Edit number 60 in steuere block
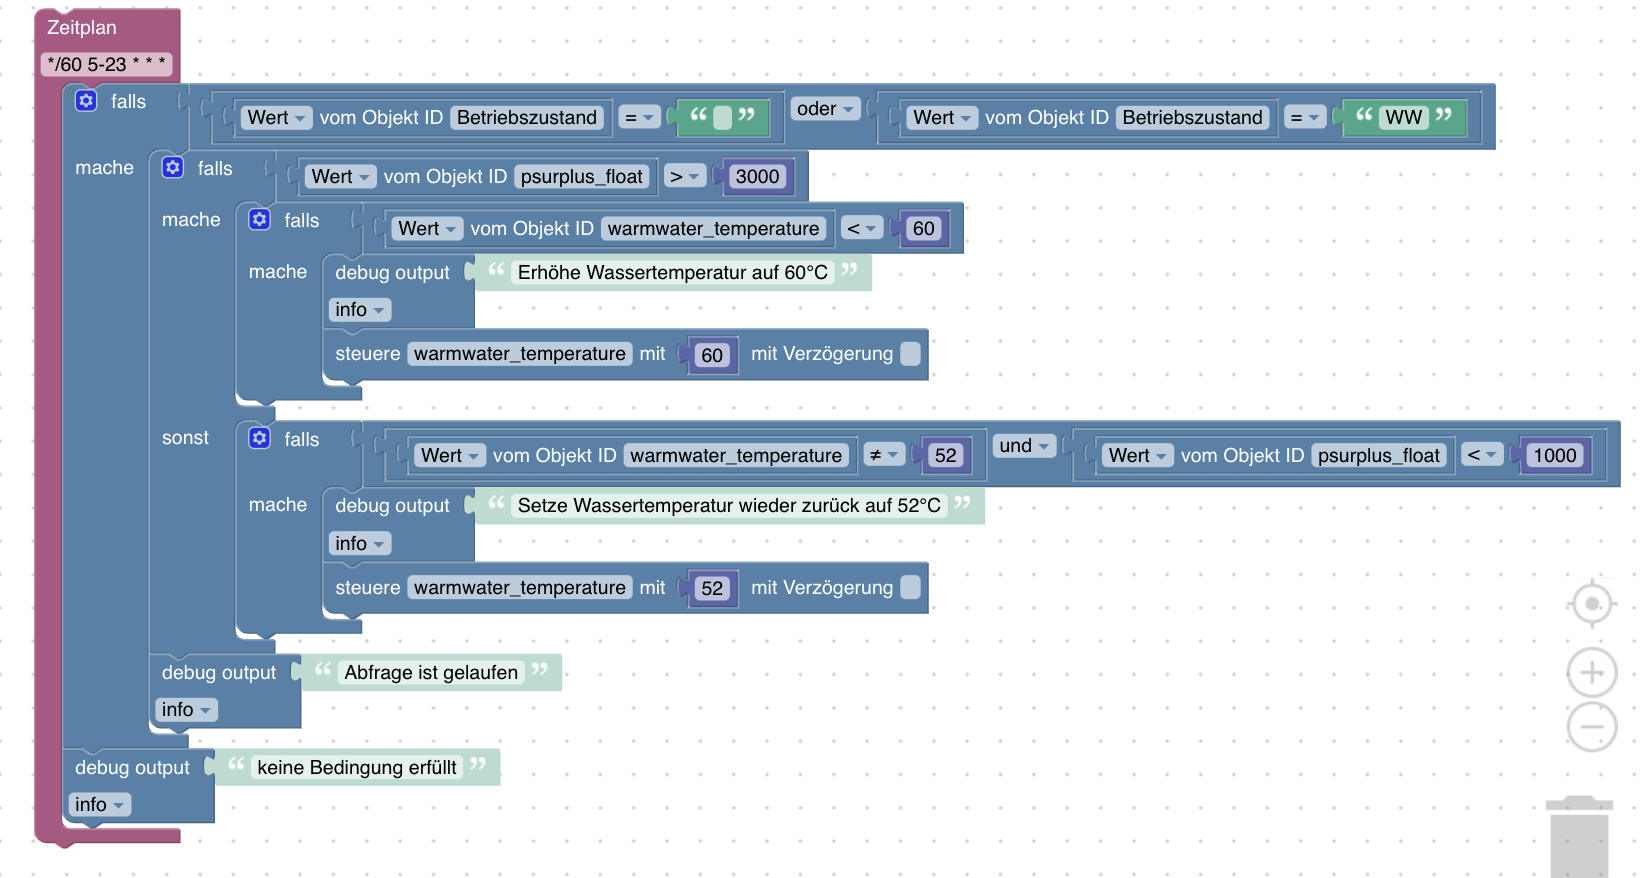This screenshot has height=878, width=1640. pos(712,355)
